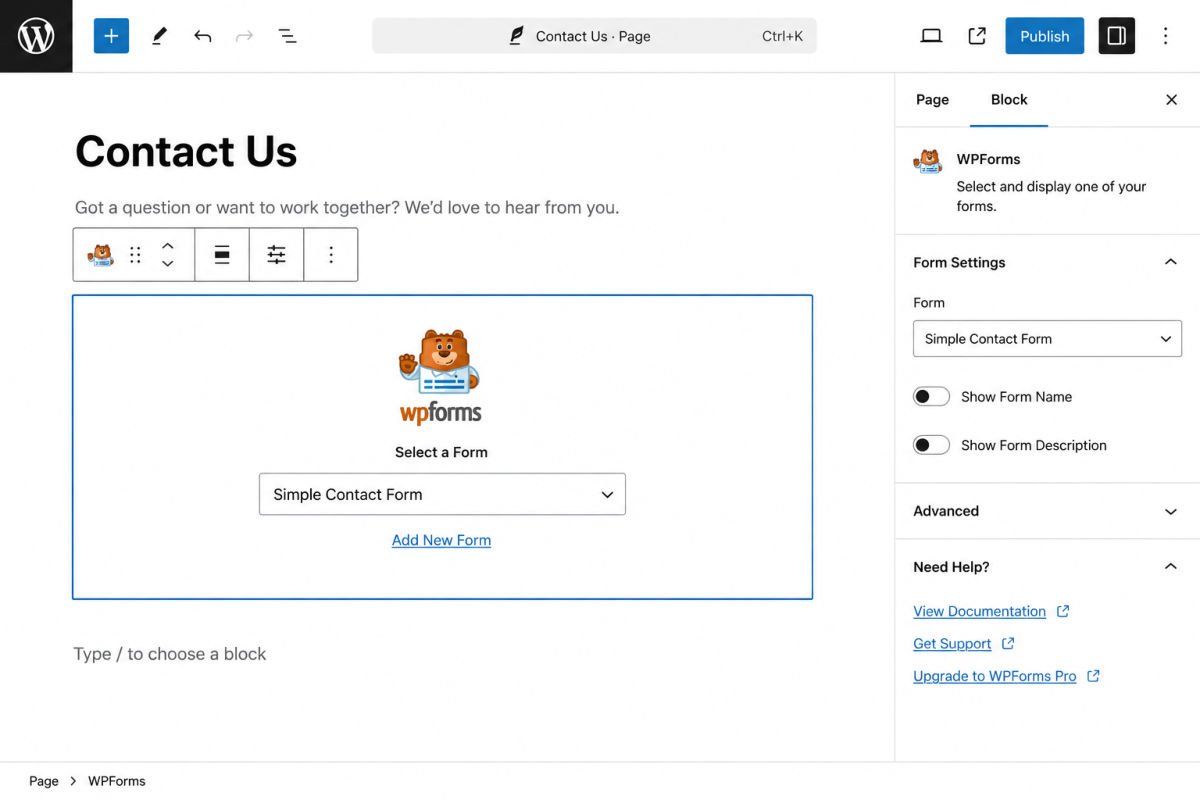1200x800 pixels.
Task: Open Document Overview list view
Action: (287, 36)
